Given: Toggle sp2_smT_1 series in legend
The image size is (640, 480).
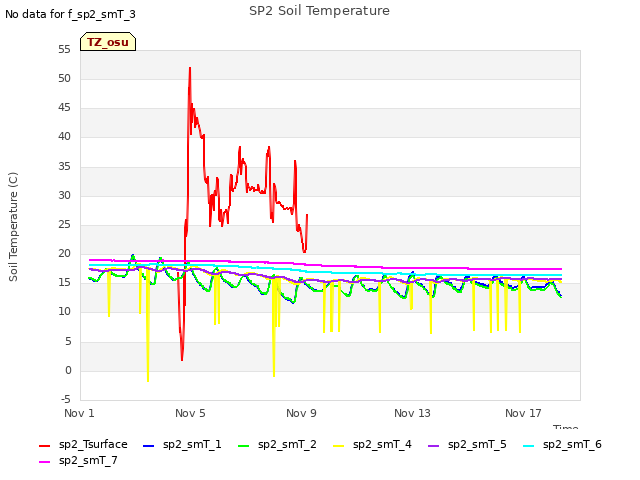Looking at the screenshot, I should 182,444.
